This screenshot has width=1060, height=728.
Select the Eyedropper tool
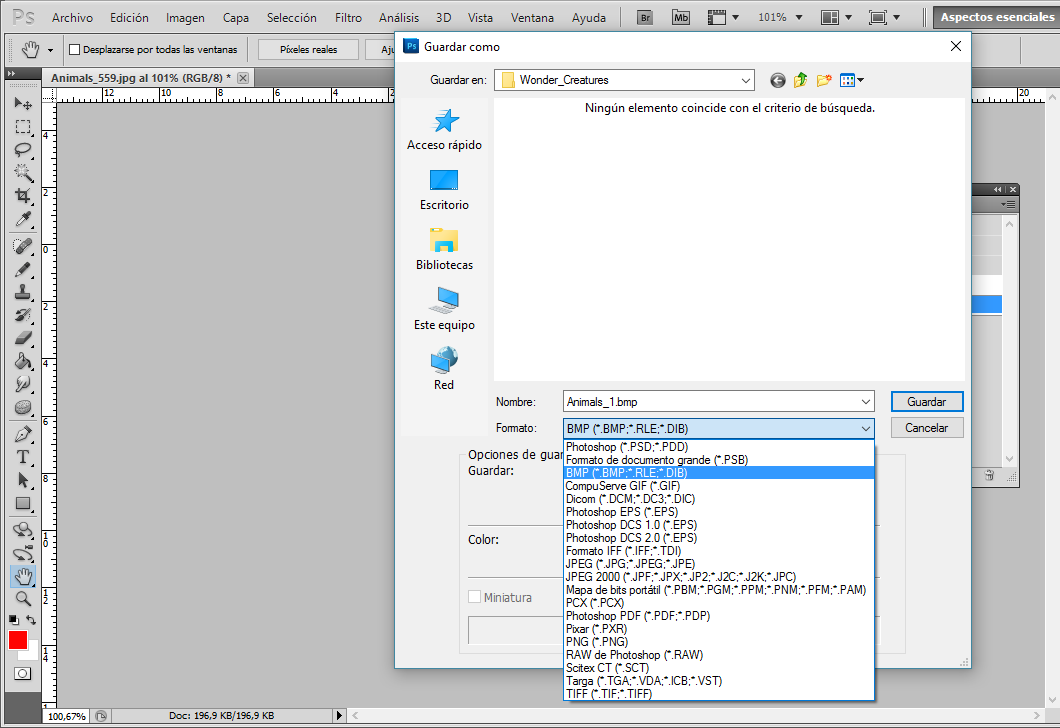point(23,219)
